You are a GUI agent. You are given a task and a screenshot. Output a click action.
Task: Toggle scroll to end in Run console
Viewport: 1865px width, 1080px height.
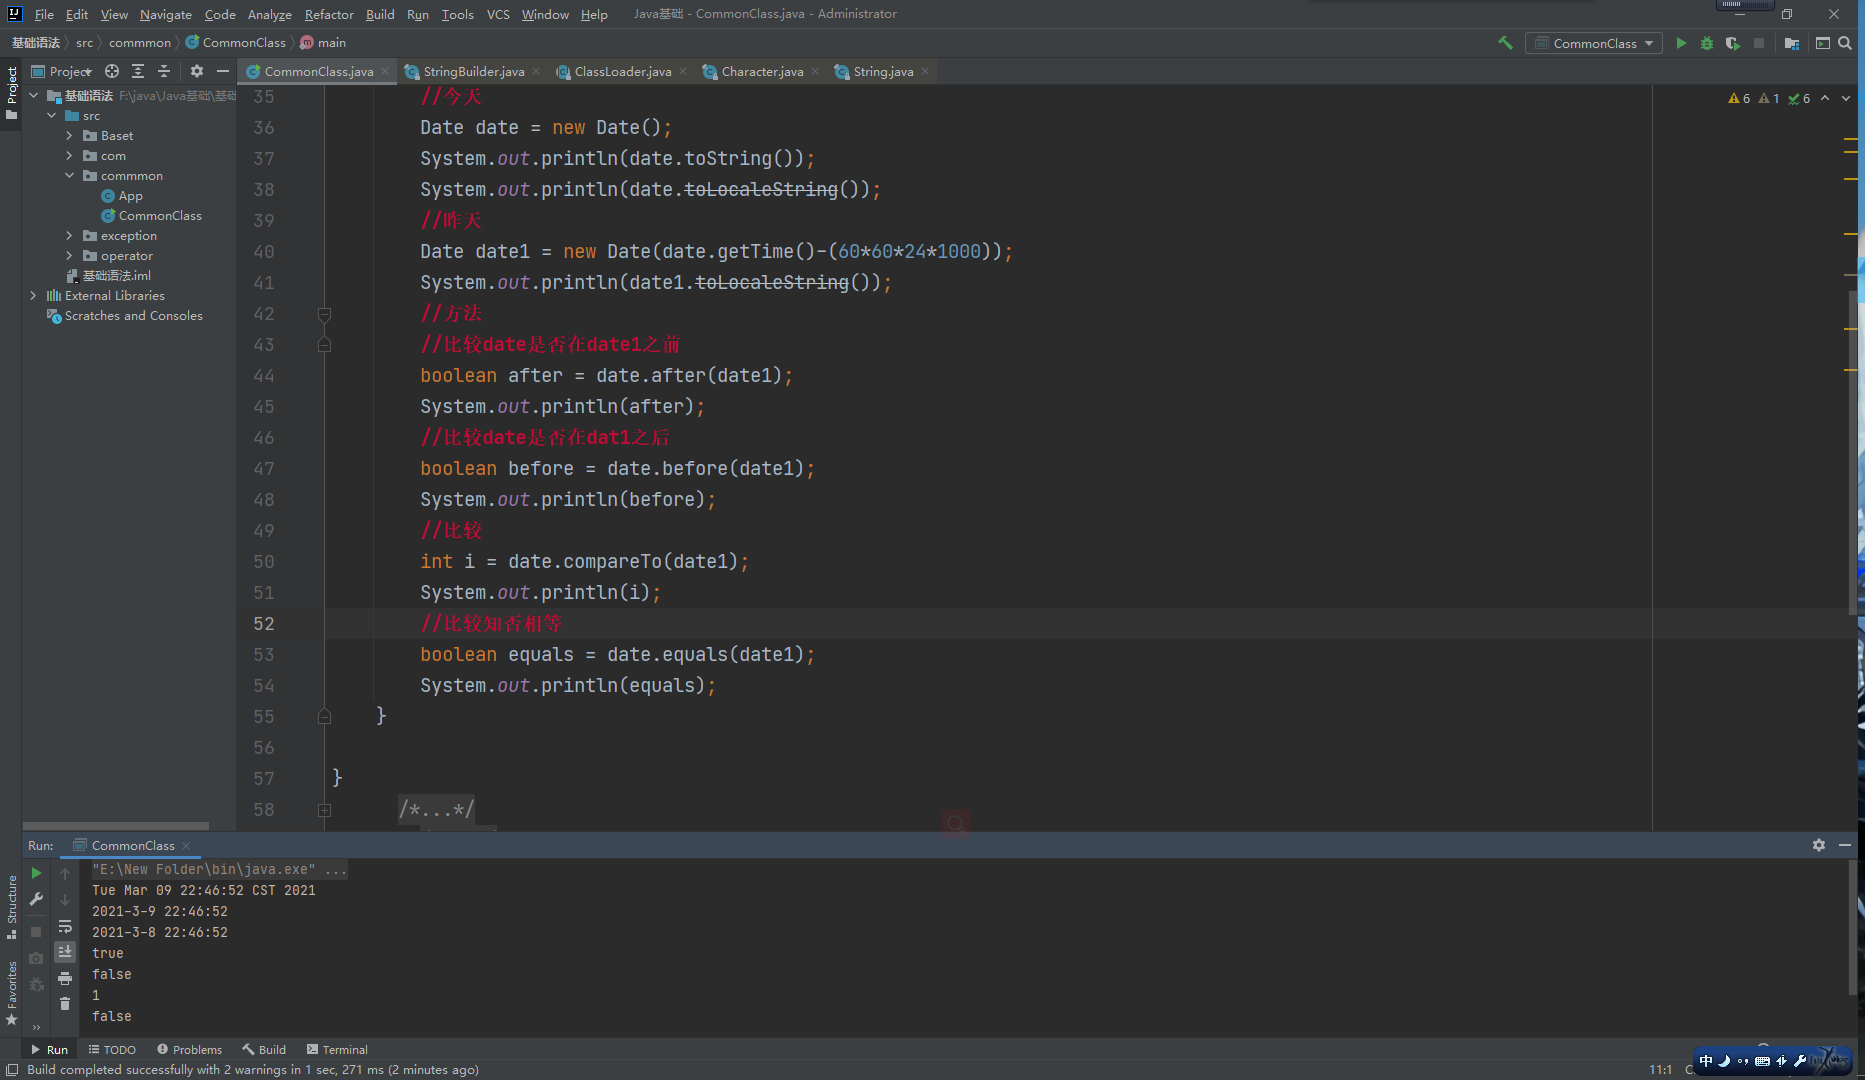click(x=65, y=952)
